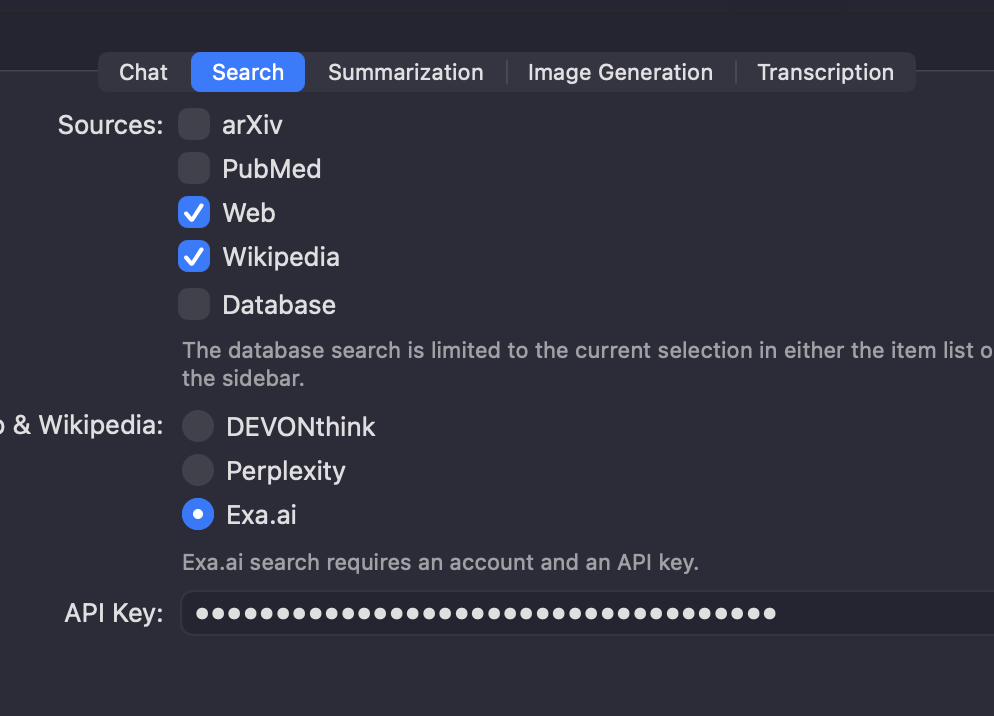Uncheck the Web source checkbox

tap(194, 212)
